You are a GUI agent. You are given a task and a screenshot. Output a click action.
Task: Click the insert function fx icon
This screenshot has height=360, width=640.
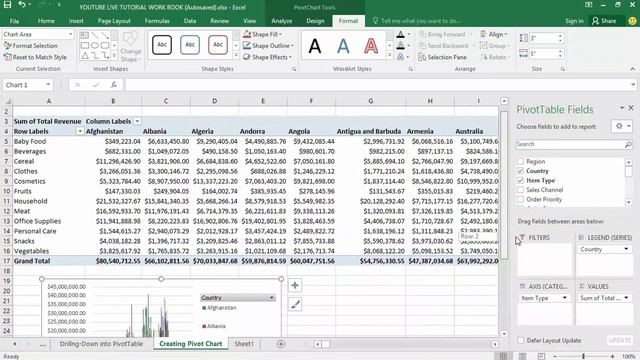(113, 85)
